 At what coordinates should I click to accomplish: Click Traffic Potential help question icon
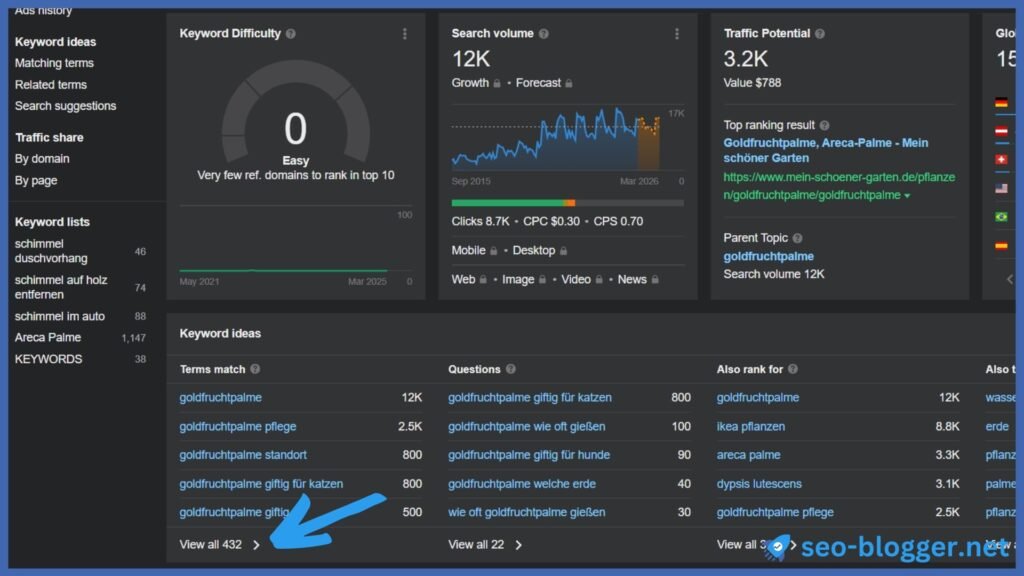click(820, 34)
